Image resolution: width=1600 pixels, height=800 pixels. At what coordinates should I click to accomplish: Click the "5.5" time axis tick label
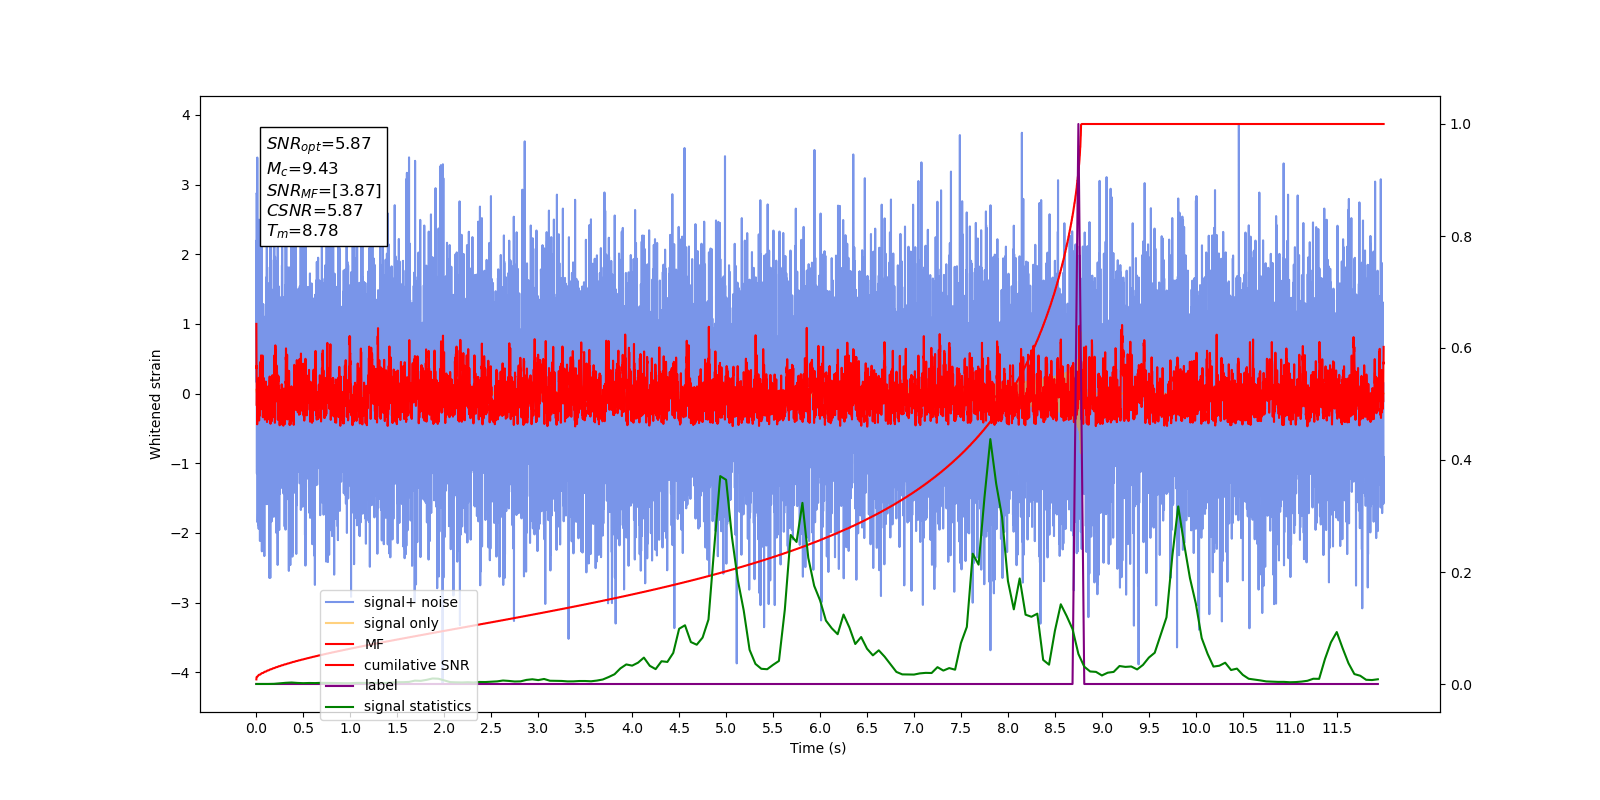pyautogui.click(x=773, y=728)
